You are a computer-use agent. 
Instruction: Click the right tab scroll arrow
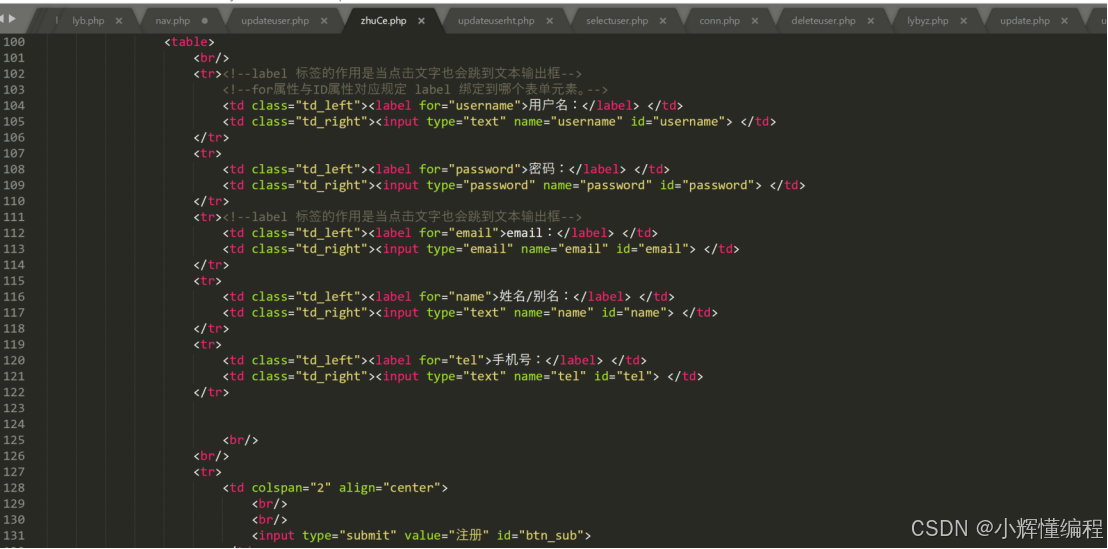coord(14,19)
